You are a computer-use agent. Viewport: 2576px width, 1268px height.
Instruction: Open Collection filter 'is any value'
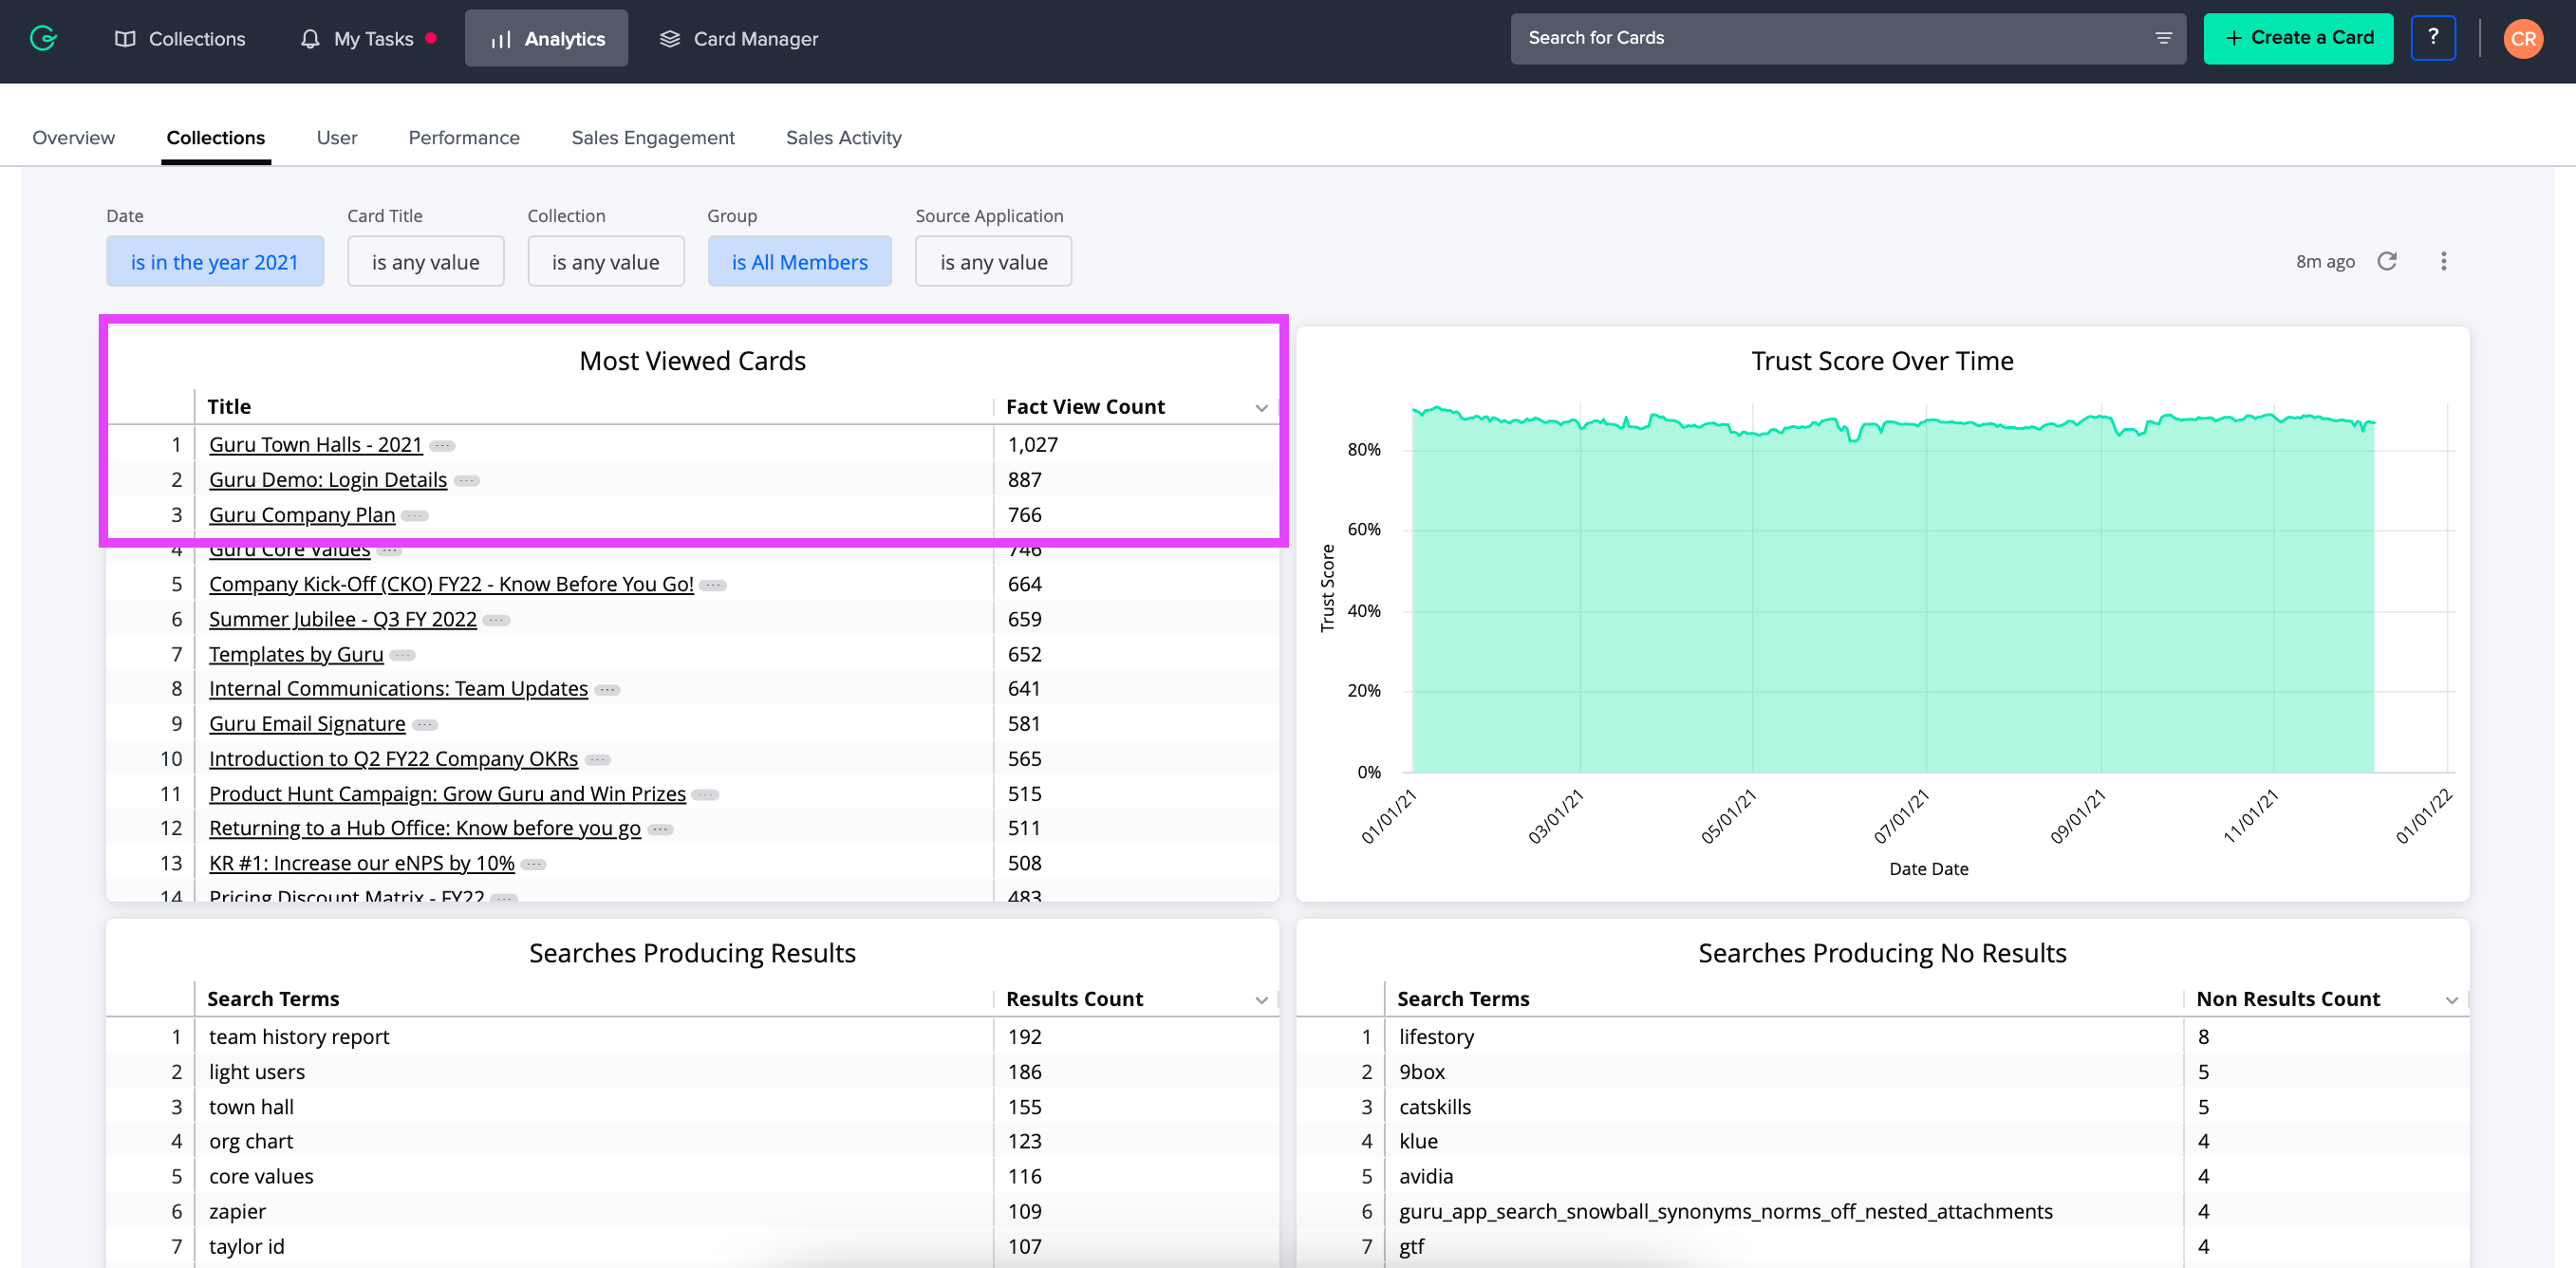pyautogui.click(x=606, y=261)
